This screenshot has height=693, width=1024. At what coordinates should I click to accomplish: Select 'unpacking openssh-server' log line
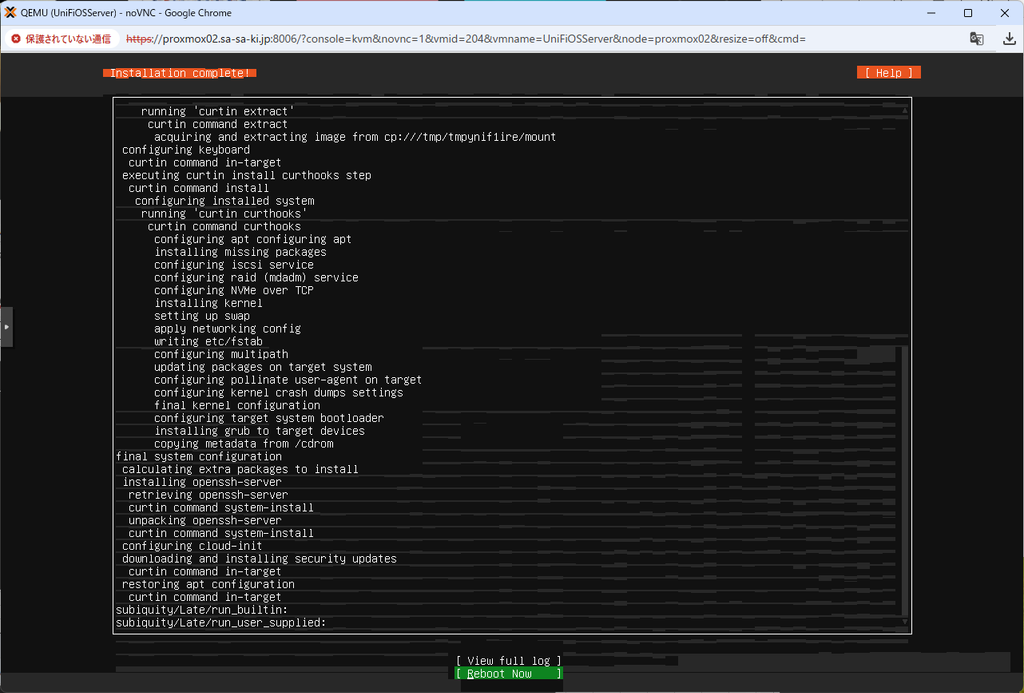coord(205,521)
